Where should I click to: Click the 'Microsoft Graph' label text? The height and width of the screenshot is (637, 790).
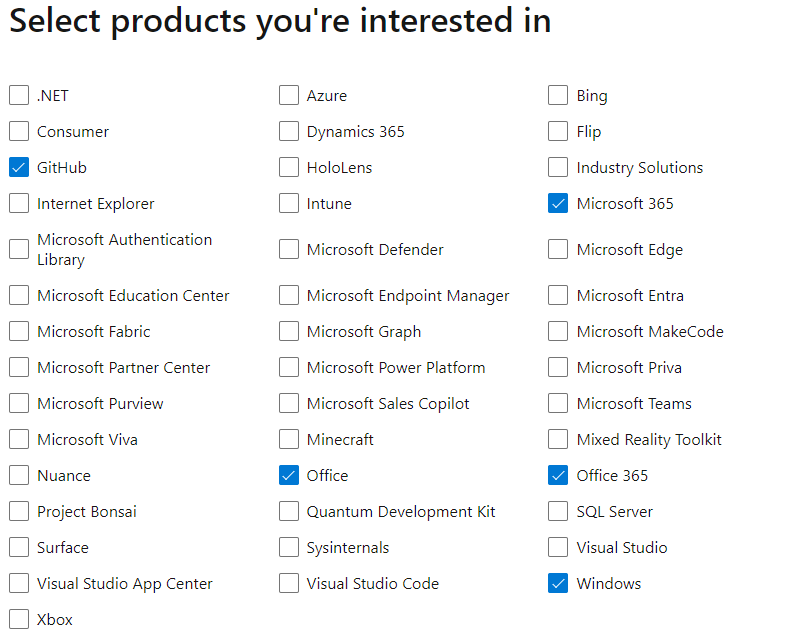coord(364,332)
